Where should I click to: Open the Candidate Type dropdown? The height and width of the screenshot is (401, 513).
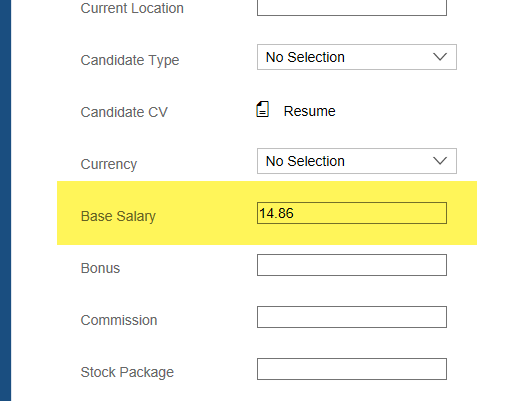pyautogui.click(x=357, y=57)
